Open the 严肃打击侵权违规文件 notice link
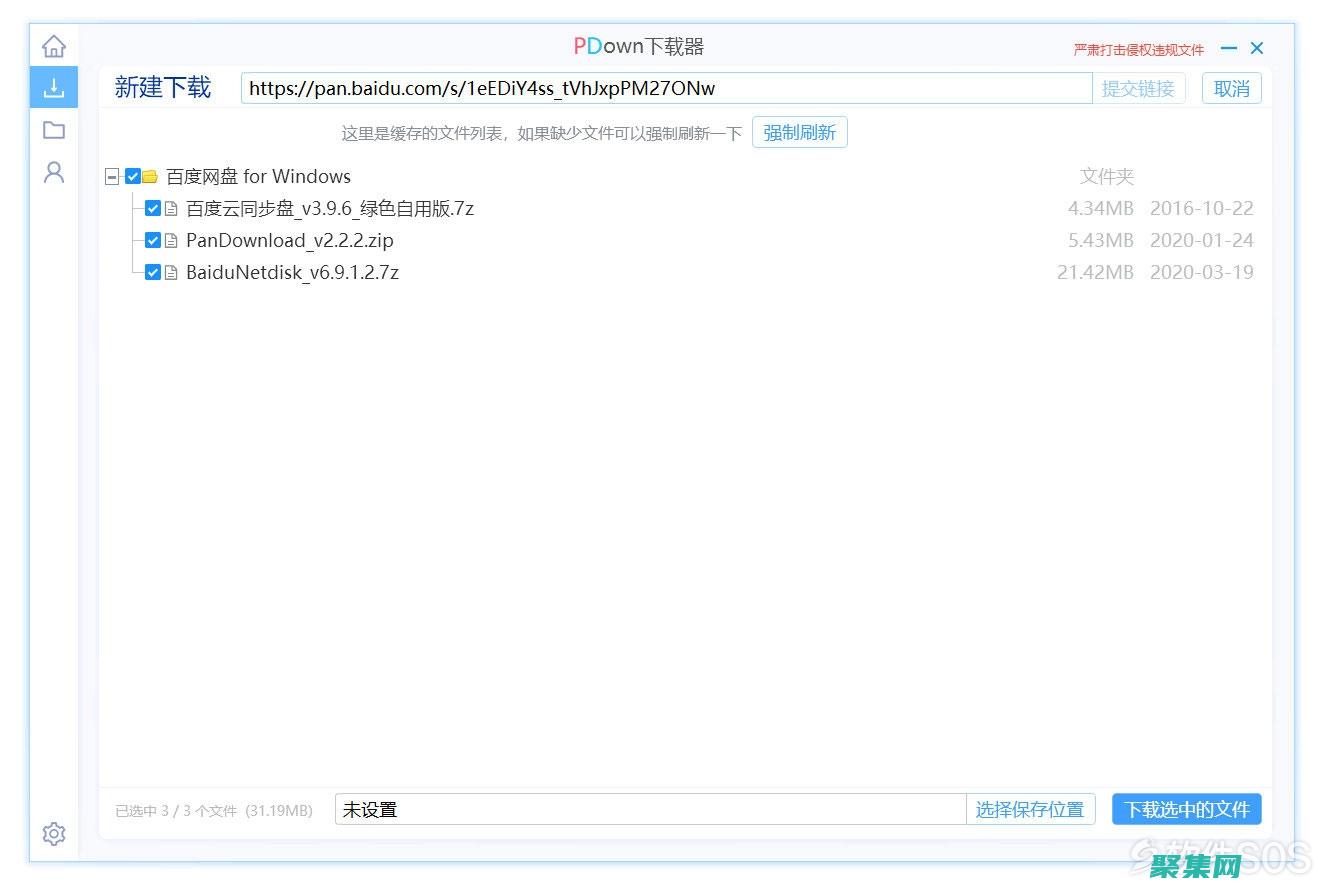This screenshot has height=888, width=1330. pos(1138,49)
